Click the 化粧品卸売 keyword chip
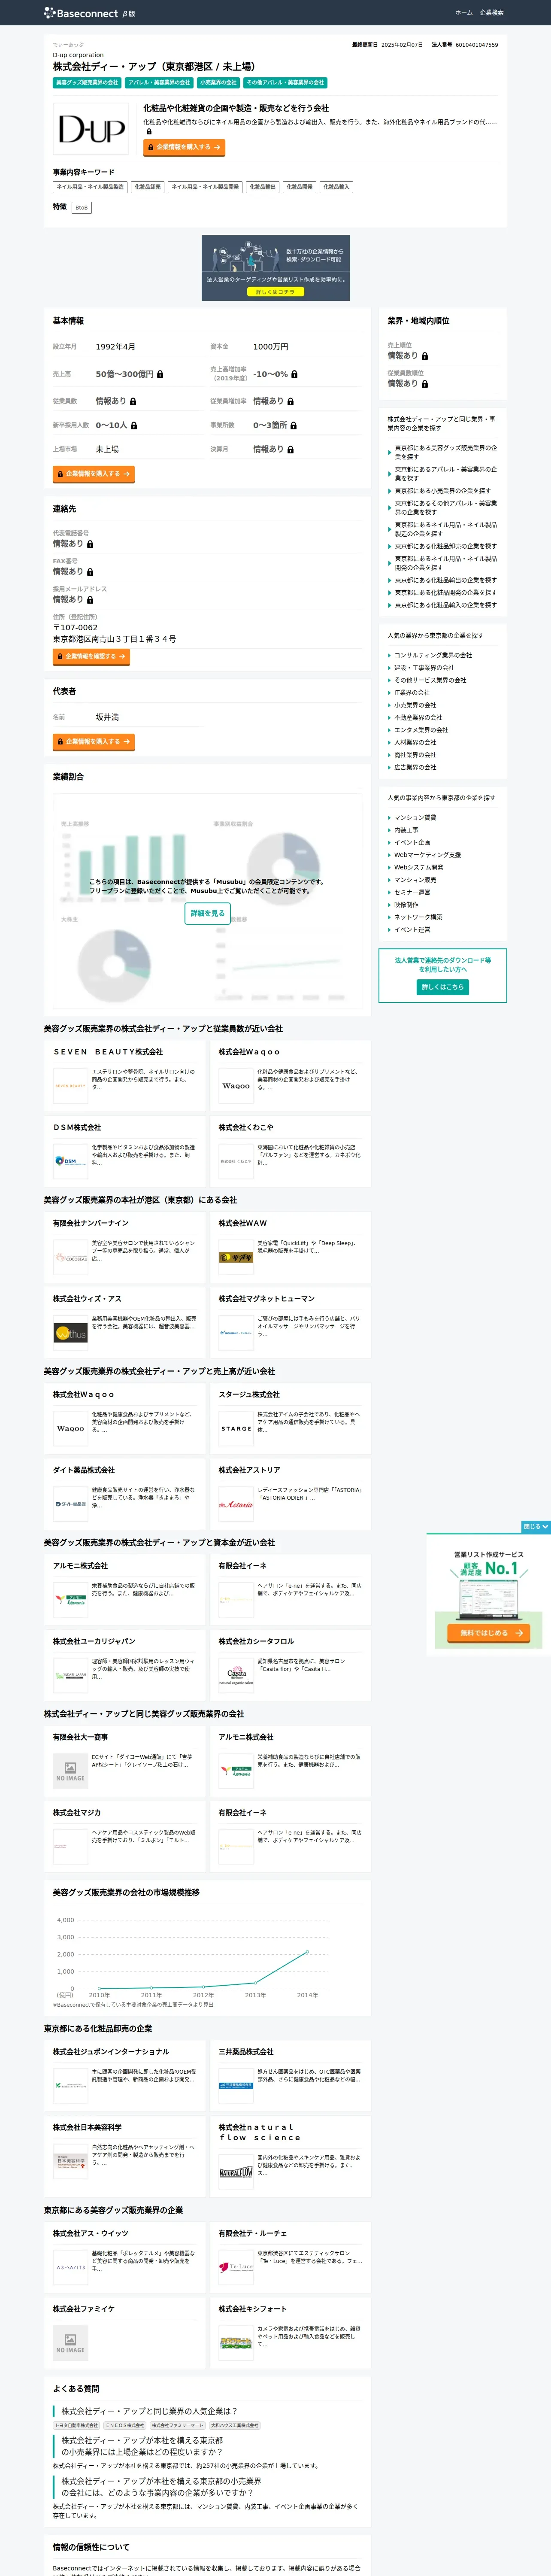This screenshot has height=2576, width=551. 147,187
